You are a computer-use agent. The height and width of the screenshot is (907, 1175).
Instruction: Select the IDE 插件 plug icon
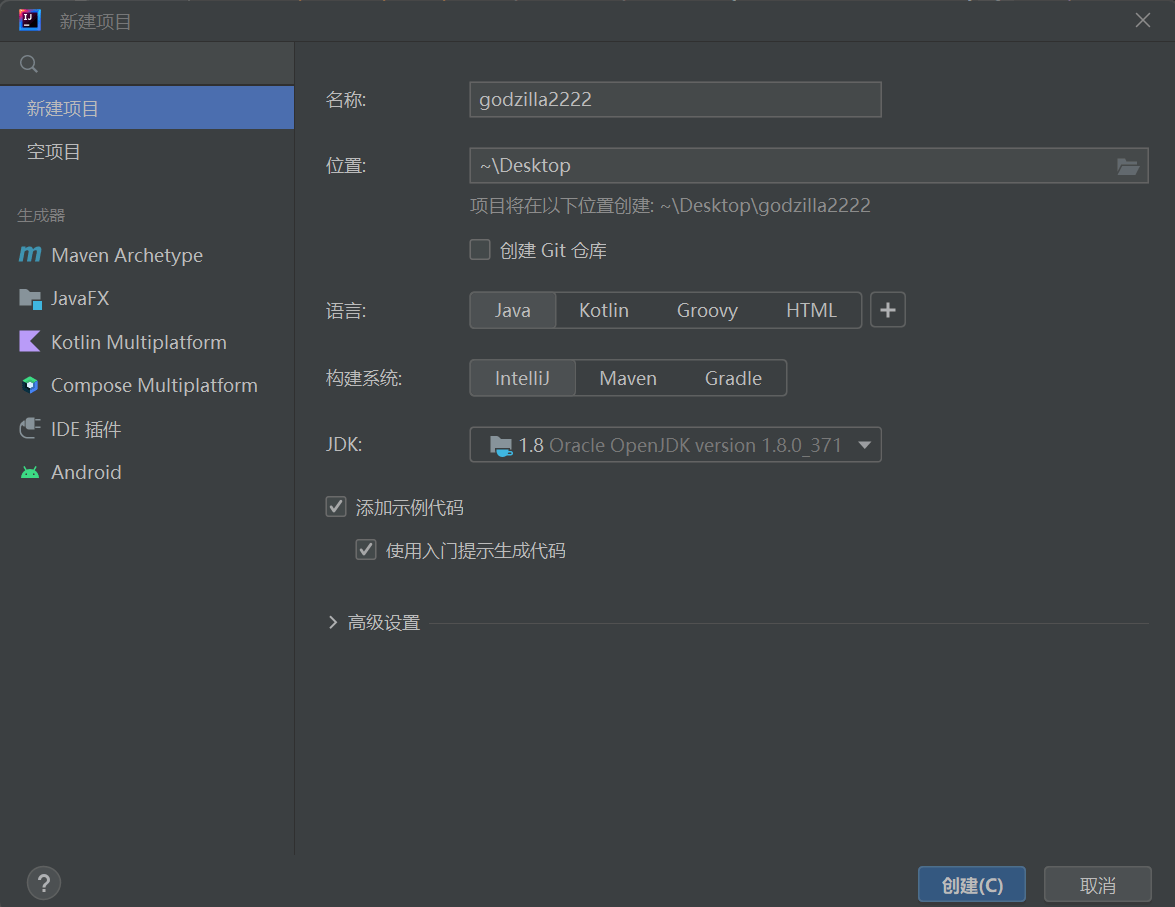click(30, 429)
